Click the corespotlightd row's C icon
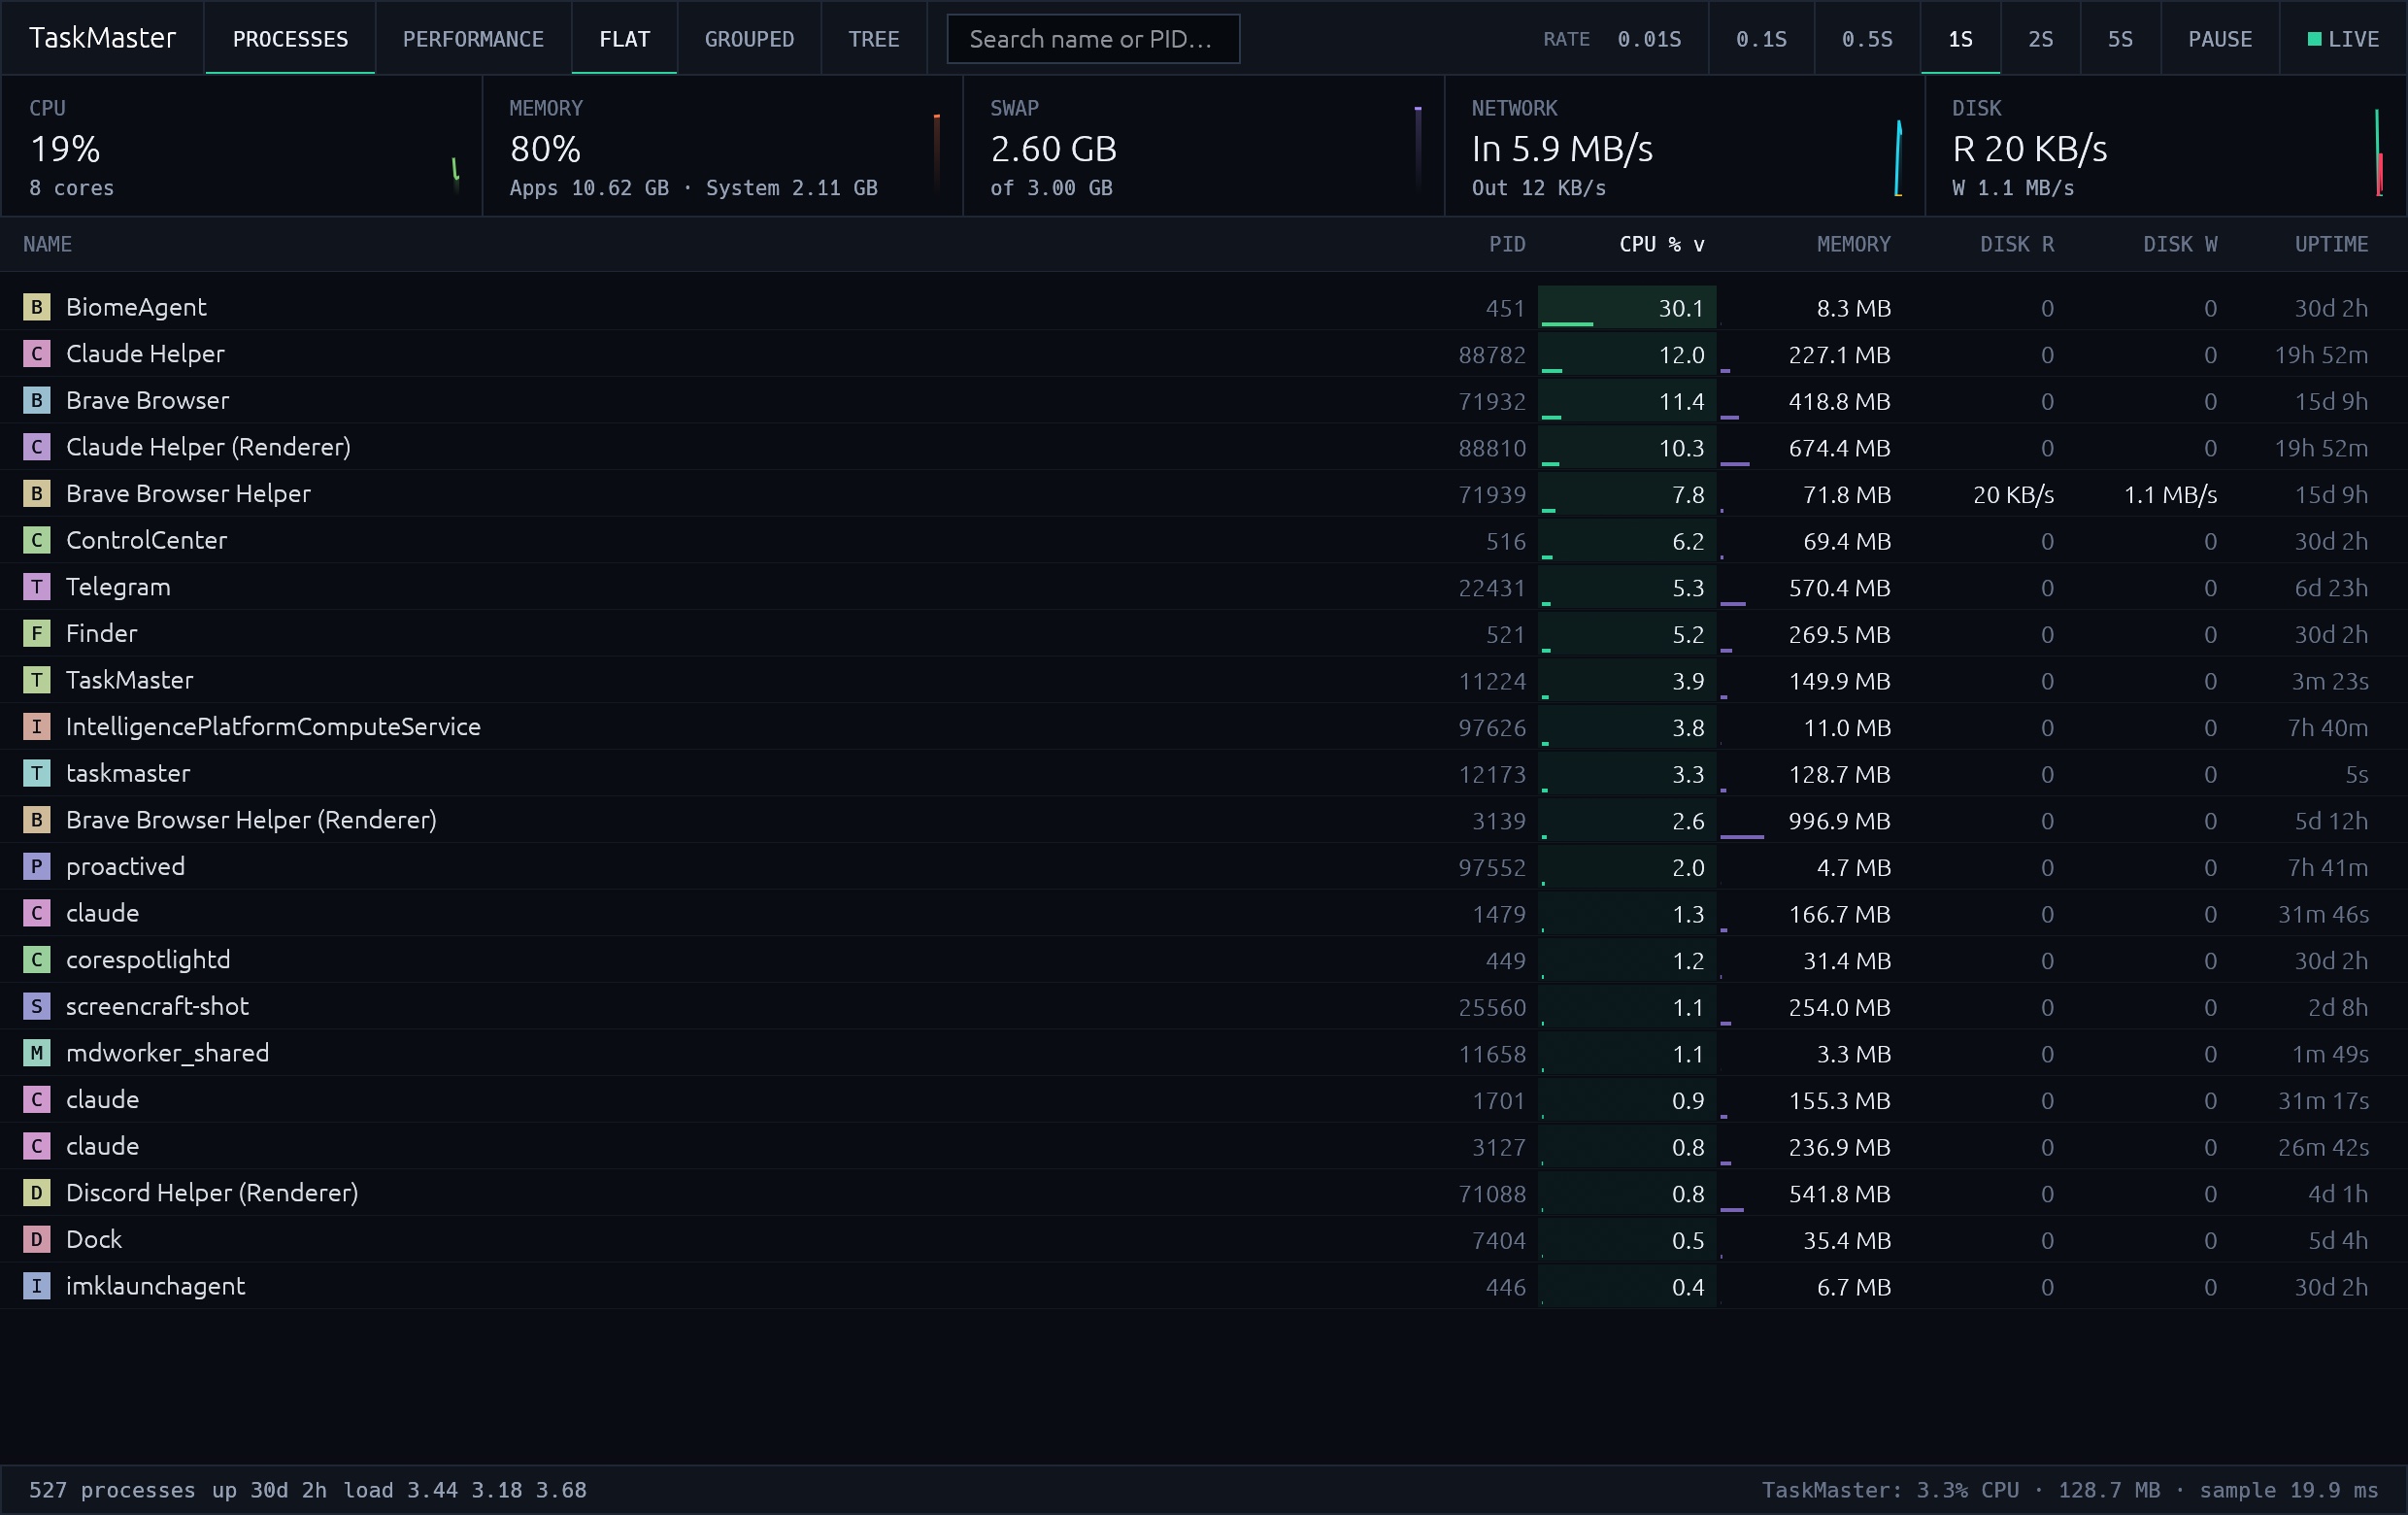The width and height of the screenshot is (2408, 1515). point(37,960)
